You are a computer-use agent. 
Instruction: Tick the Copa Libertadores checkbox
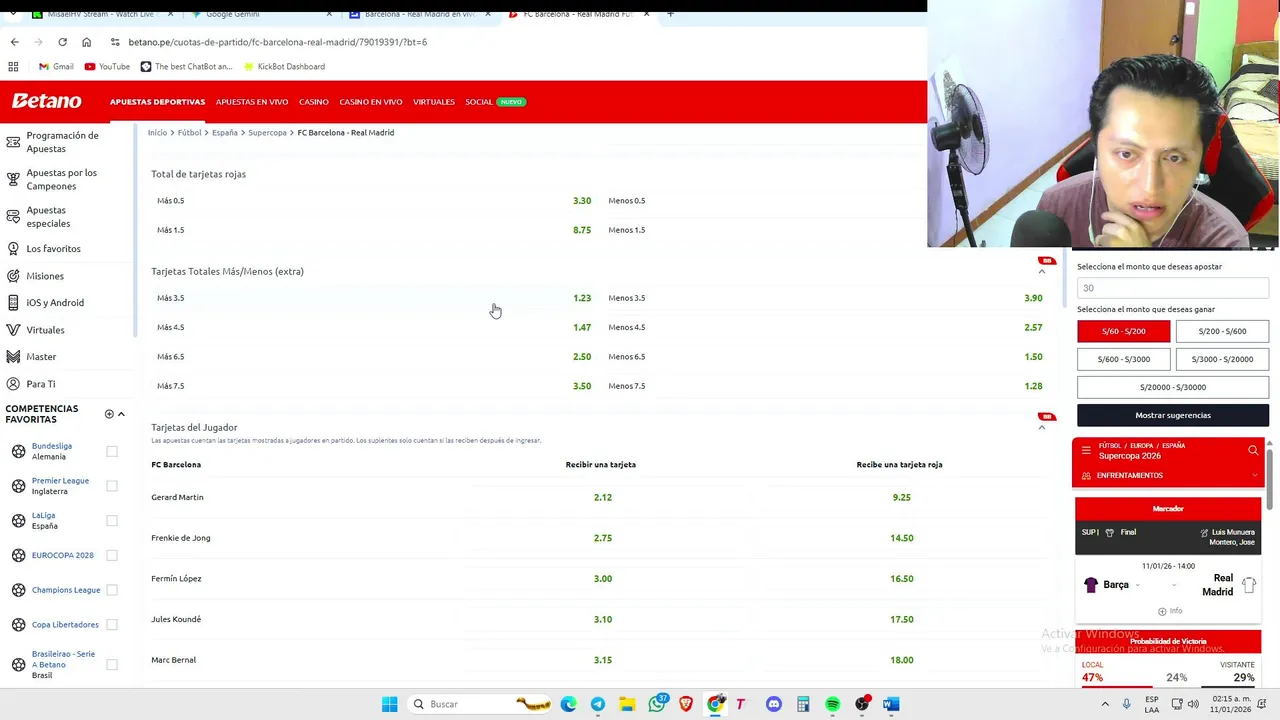(112, 624)
